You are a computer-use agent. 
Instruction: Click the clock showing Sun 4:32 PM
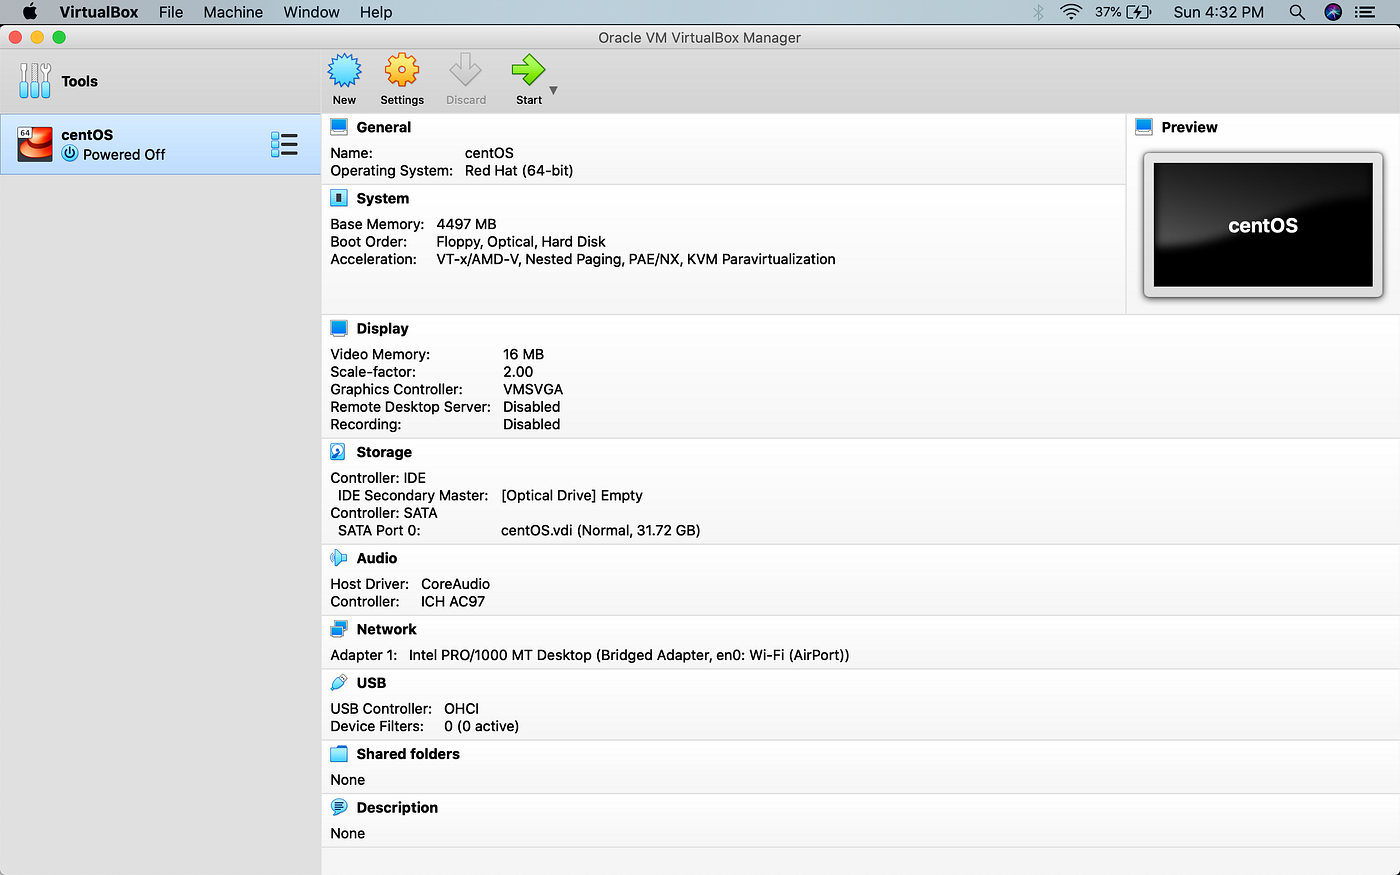[x=1218, y=12]
